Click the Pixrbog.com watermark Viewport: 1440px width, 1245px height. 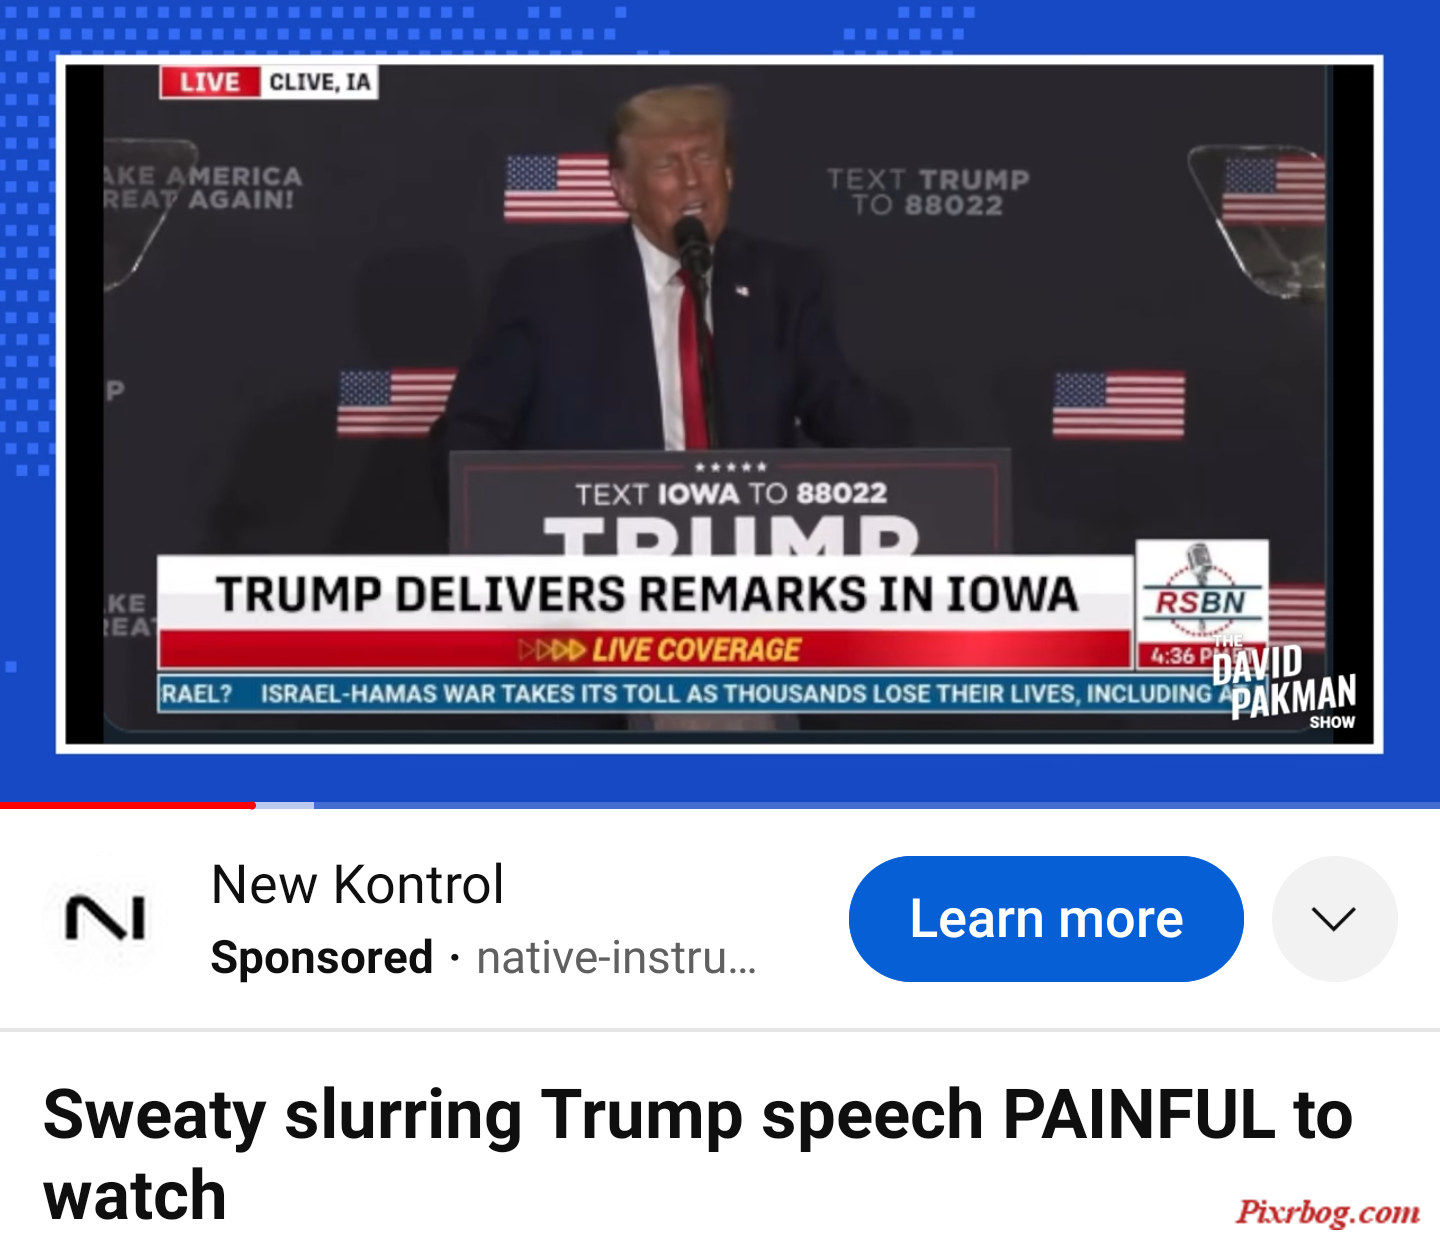1328,1212
